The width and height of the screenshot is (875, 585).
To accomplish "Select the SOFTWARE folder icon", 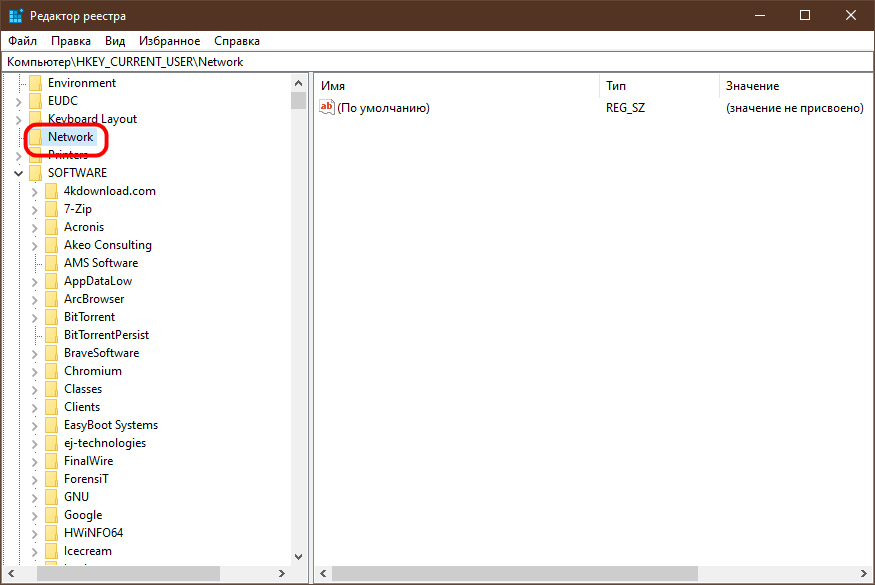I will coord(36,173).
